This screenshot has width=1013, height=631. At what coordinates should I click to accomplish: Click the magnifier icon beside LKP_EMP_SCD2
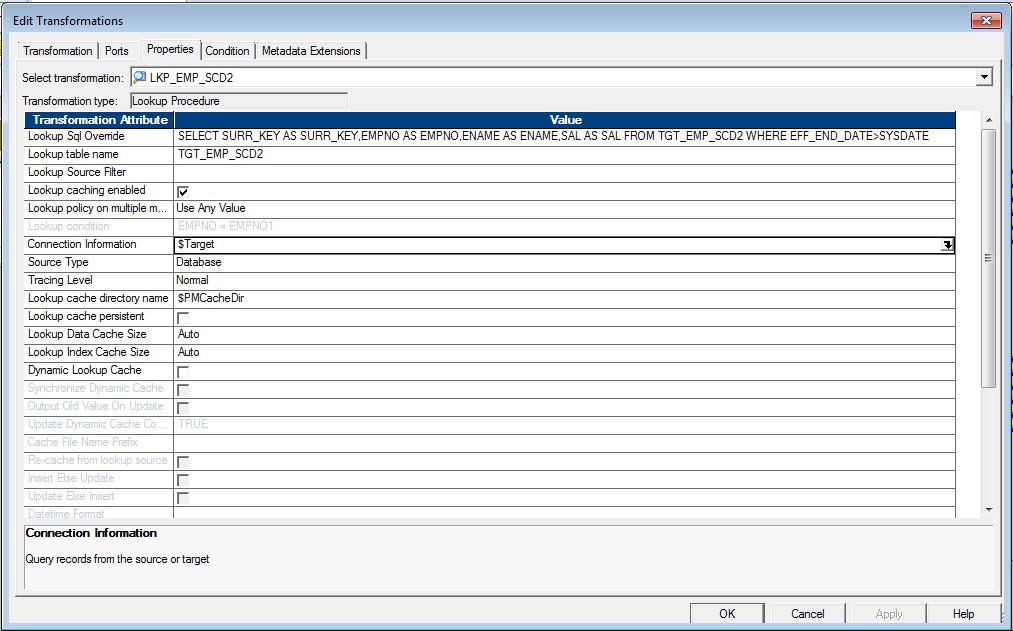[138, 77]
